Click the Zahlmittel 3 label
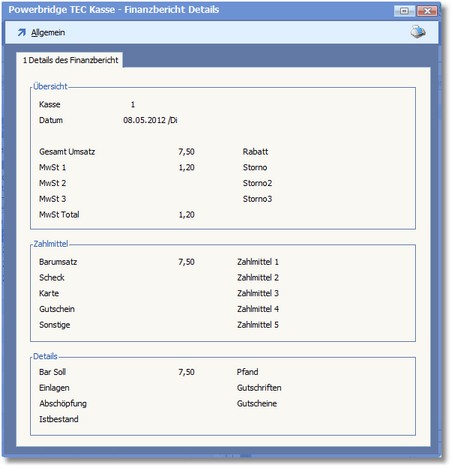Image resolution: width=452 pixels, height=468 pixels. 258,293
